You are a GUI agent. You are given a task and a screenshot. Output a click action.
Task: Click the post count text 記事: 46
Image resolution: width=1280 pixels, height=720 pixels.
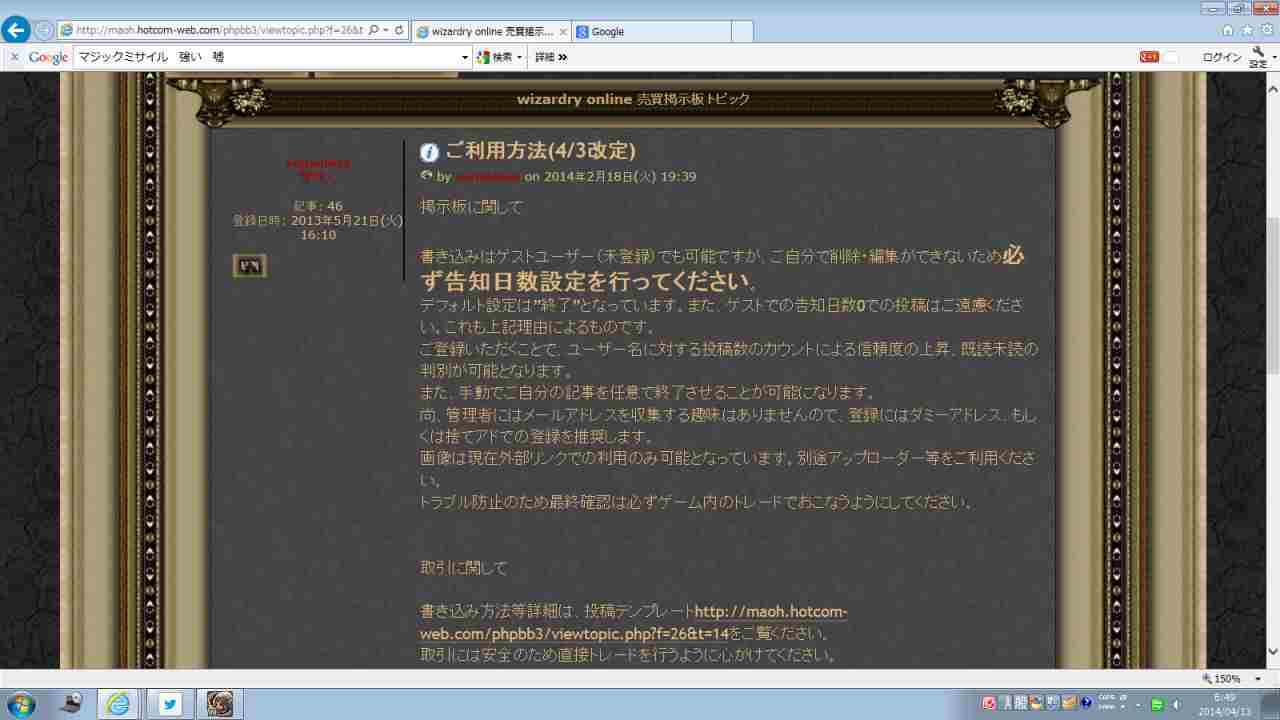[x=318, y=206]
